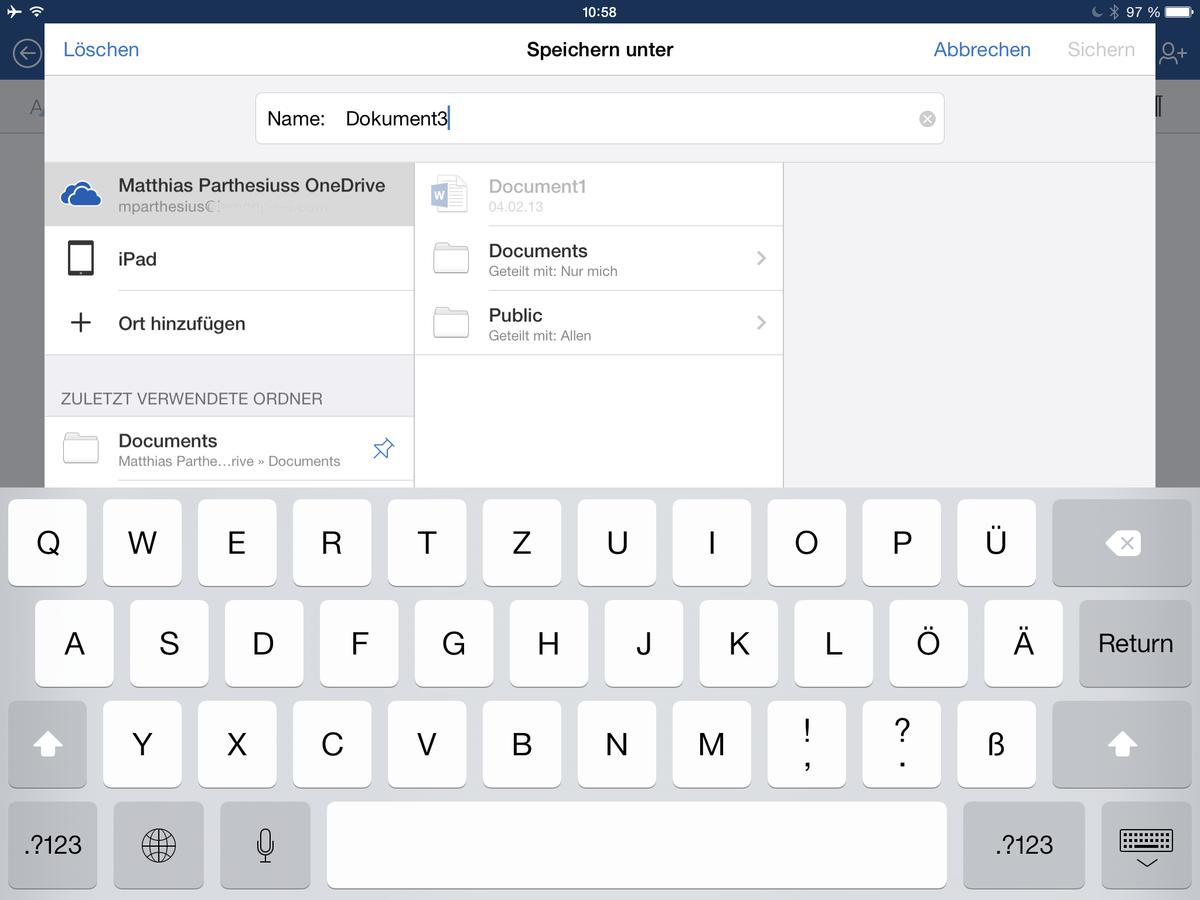Tap the space bar
This screenshot has height=900, width=1200.
click(x=636, y=845)
